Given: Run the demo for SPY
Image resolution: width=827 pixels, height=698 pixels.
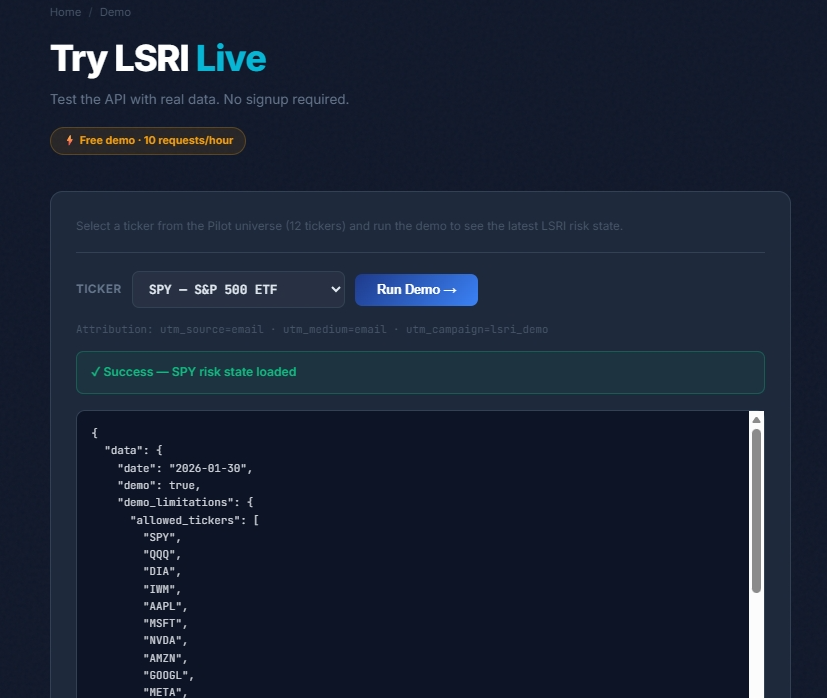Looking at the screenshot, I should (x=416, y=289).
